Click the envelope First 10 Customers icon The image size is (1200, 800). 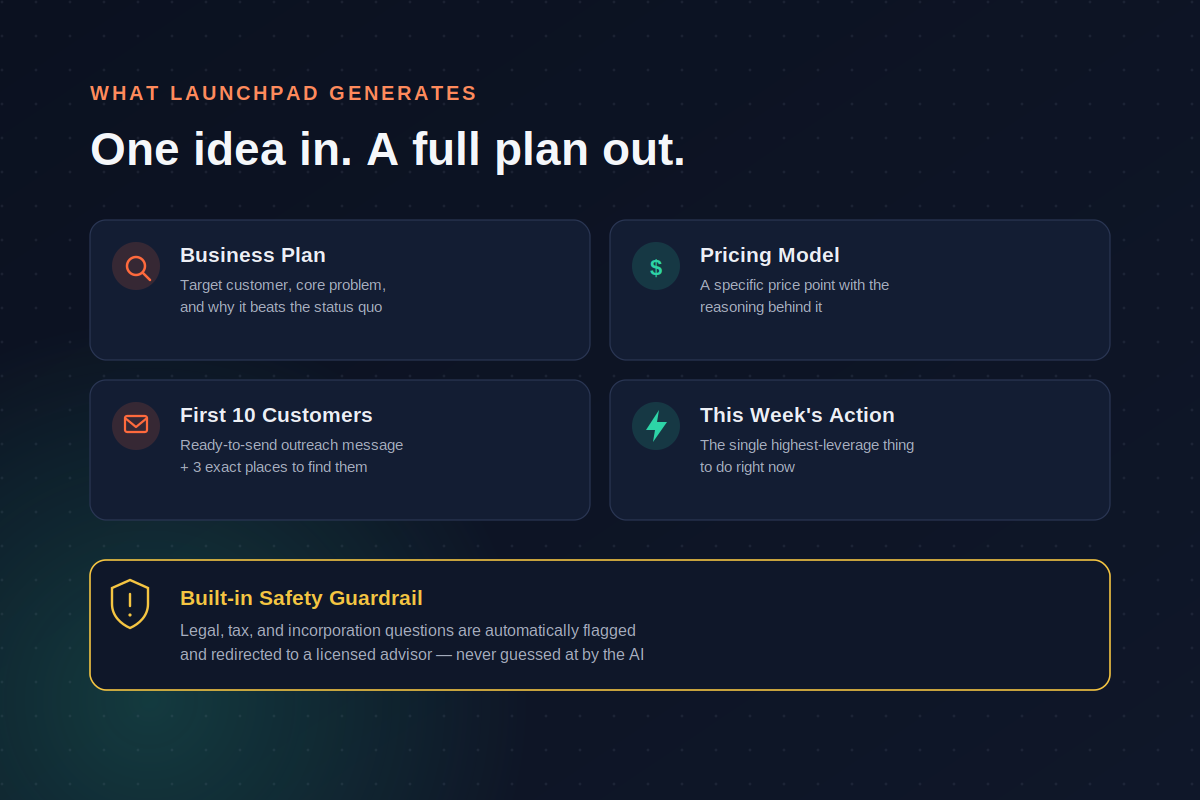coord(136,426)
